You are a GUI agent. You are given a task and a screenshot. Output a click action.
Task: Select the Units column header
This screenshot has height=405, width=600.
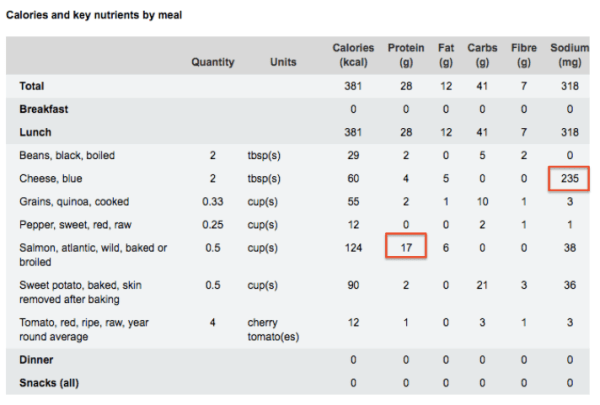tap(283, 62)
